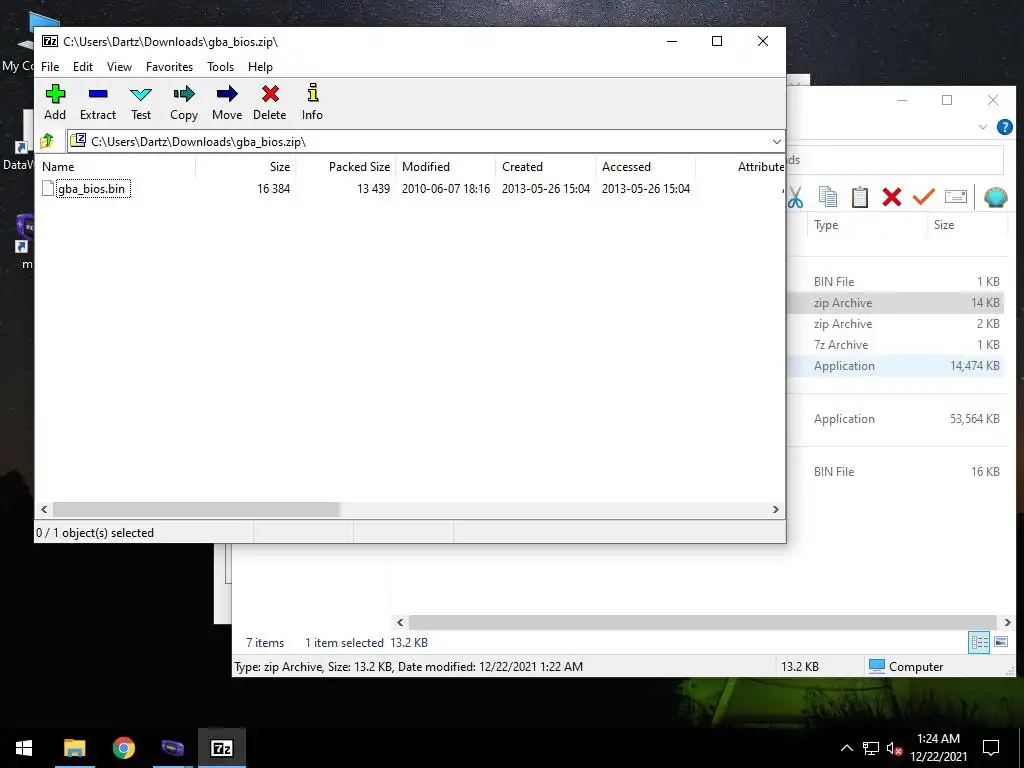Viewport: 1024px width, 768px height.
Task: Select the 1 KB BIN File row
Action: click(896, 281)
